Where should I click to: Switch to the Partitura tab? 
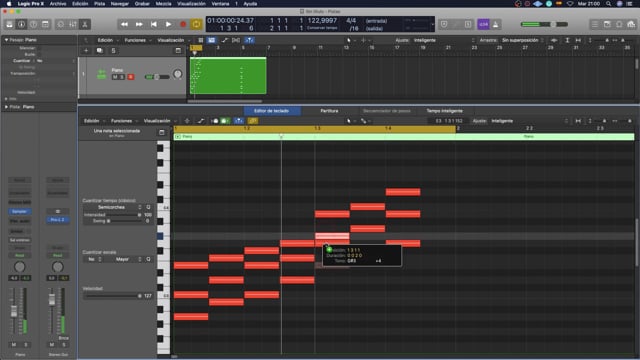pos(329,111)
